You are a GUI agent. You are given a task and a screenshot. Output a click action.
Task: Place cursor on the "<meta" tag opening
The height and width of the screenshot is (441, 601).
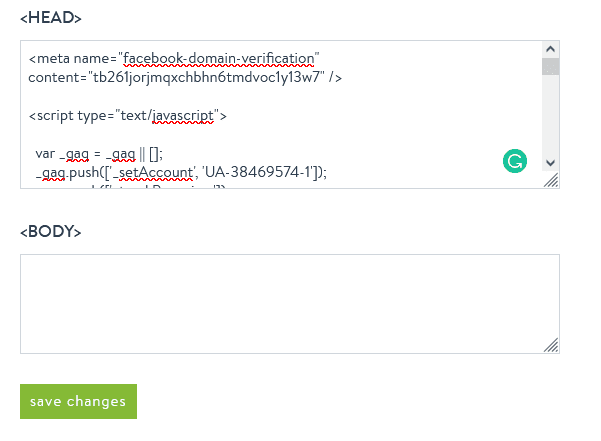[47, 57]
